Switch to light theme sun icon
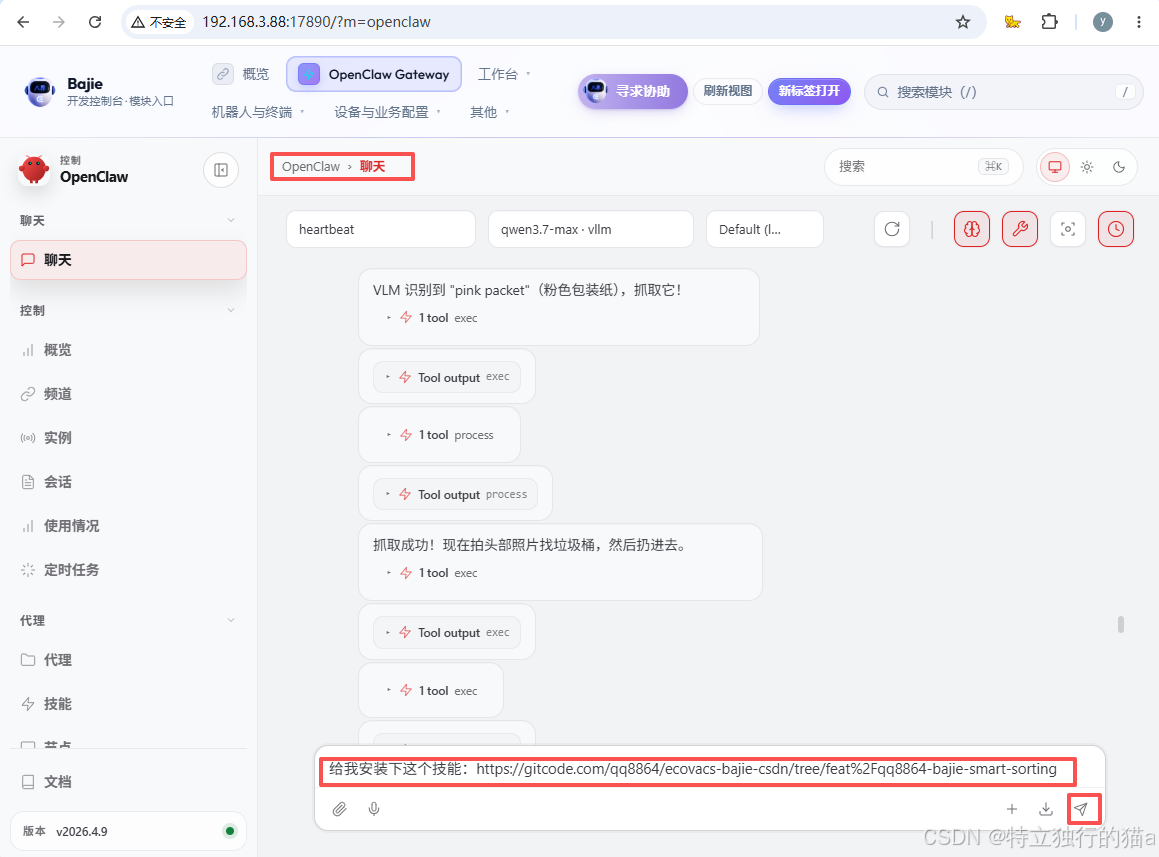The height and width of the screenshot is (857, 1159). (x=1087, y=167)
